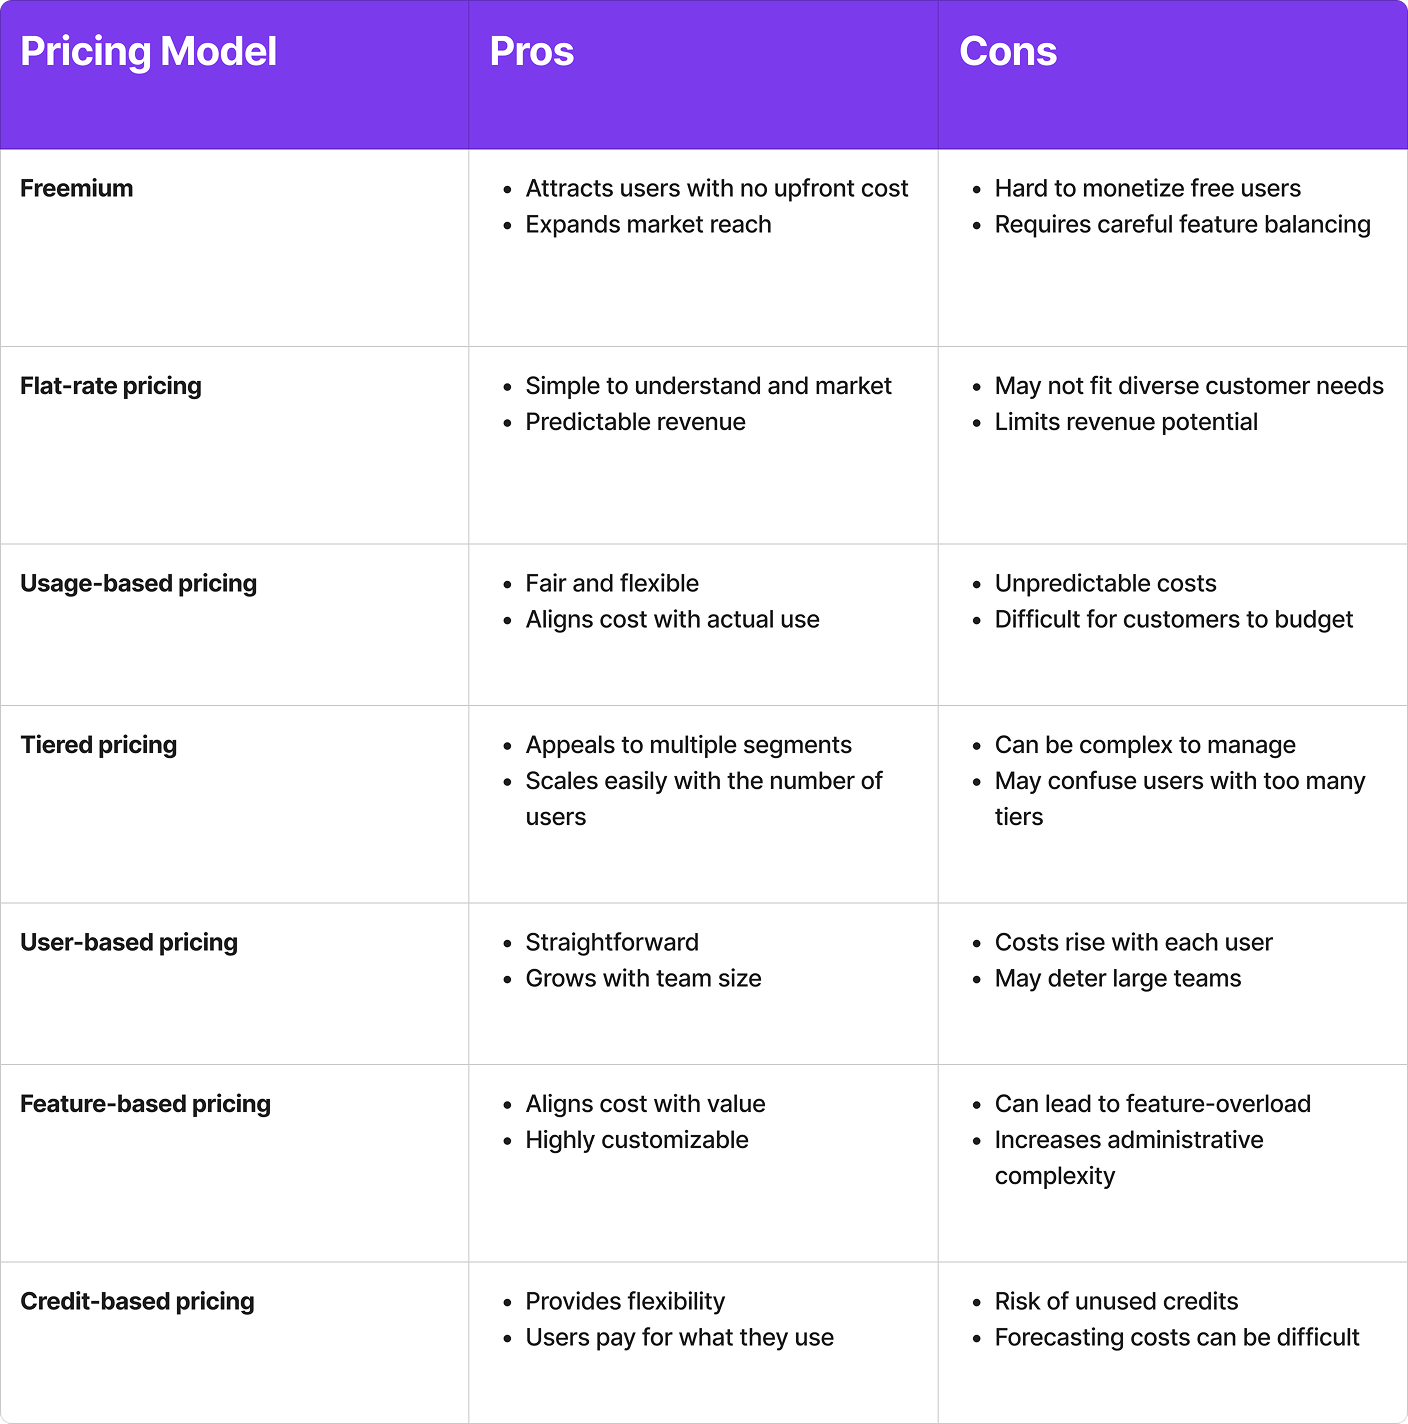Click the User-based pricing label
1408x1424 pixels.
tap(129, 942)
